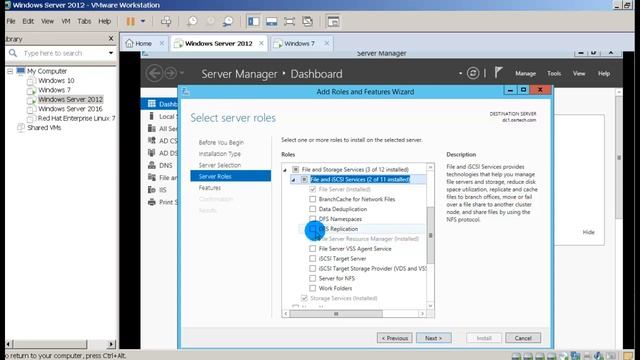The width and height of the screenshot is (640, 360).
Task: Open the VMware Help menu
Action: click(x=104, y=21)
